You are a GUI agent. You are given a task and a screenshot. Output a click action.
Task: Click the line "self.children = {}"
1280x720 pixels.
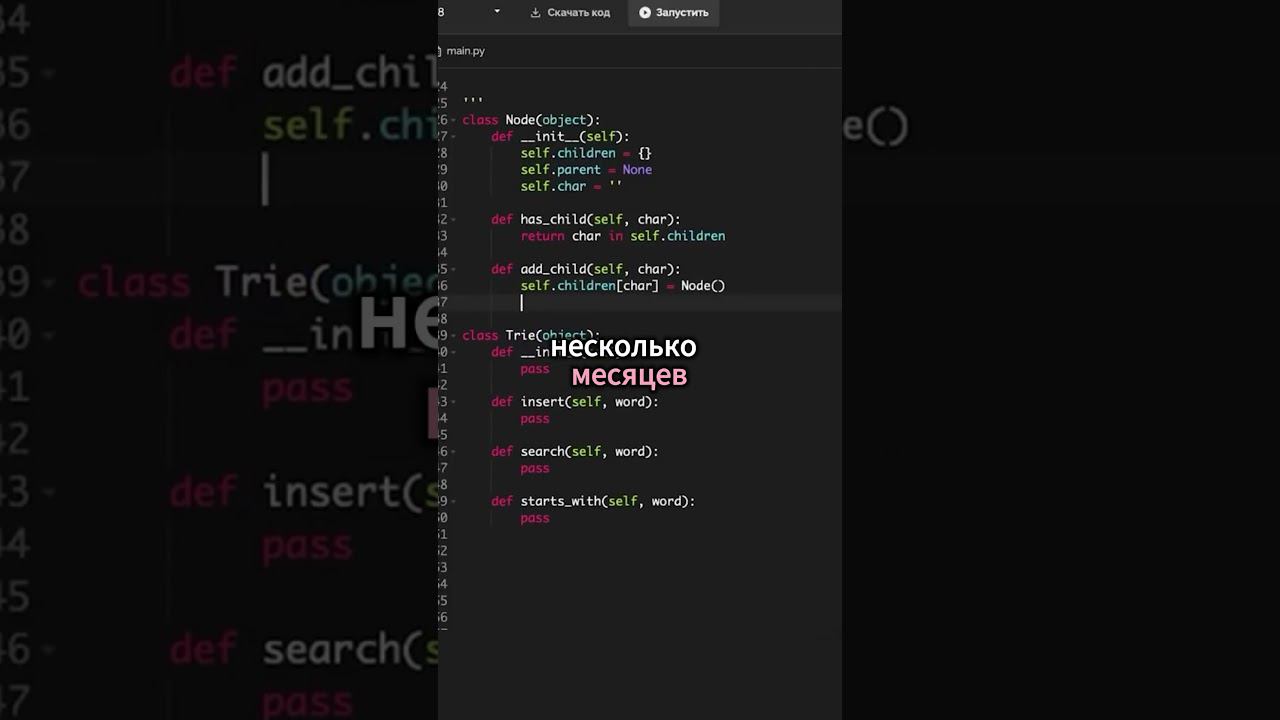(x=586, y=153)
